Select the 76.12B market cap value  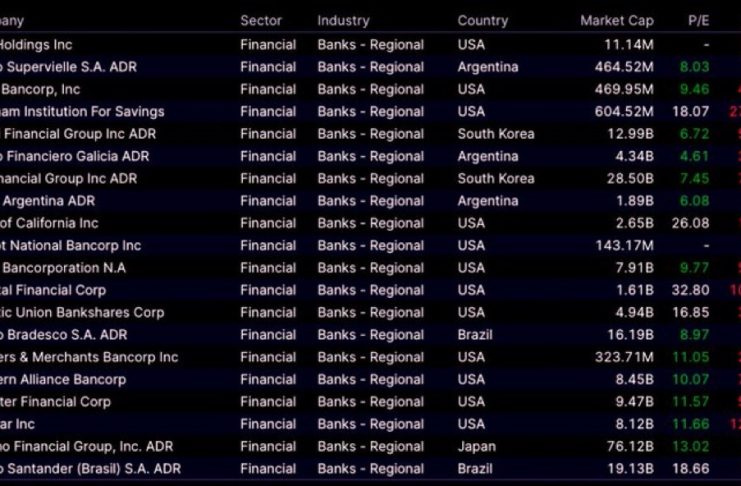click(629, 446)
